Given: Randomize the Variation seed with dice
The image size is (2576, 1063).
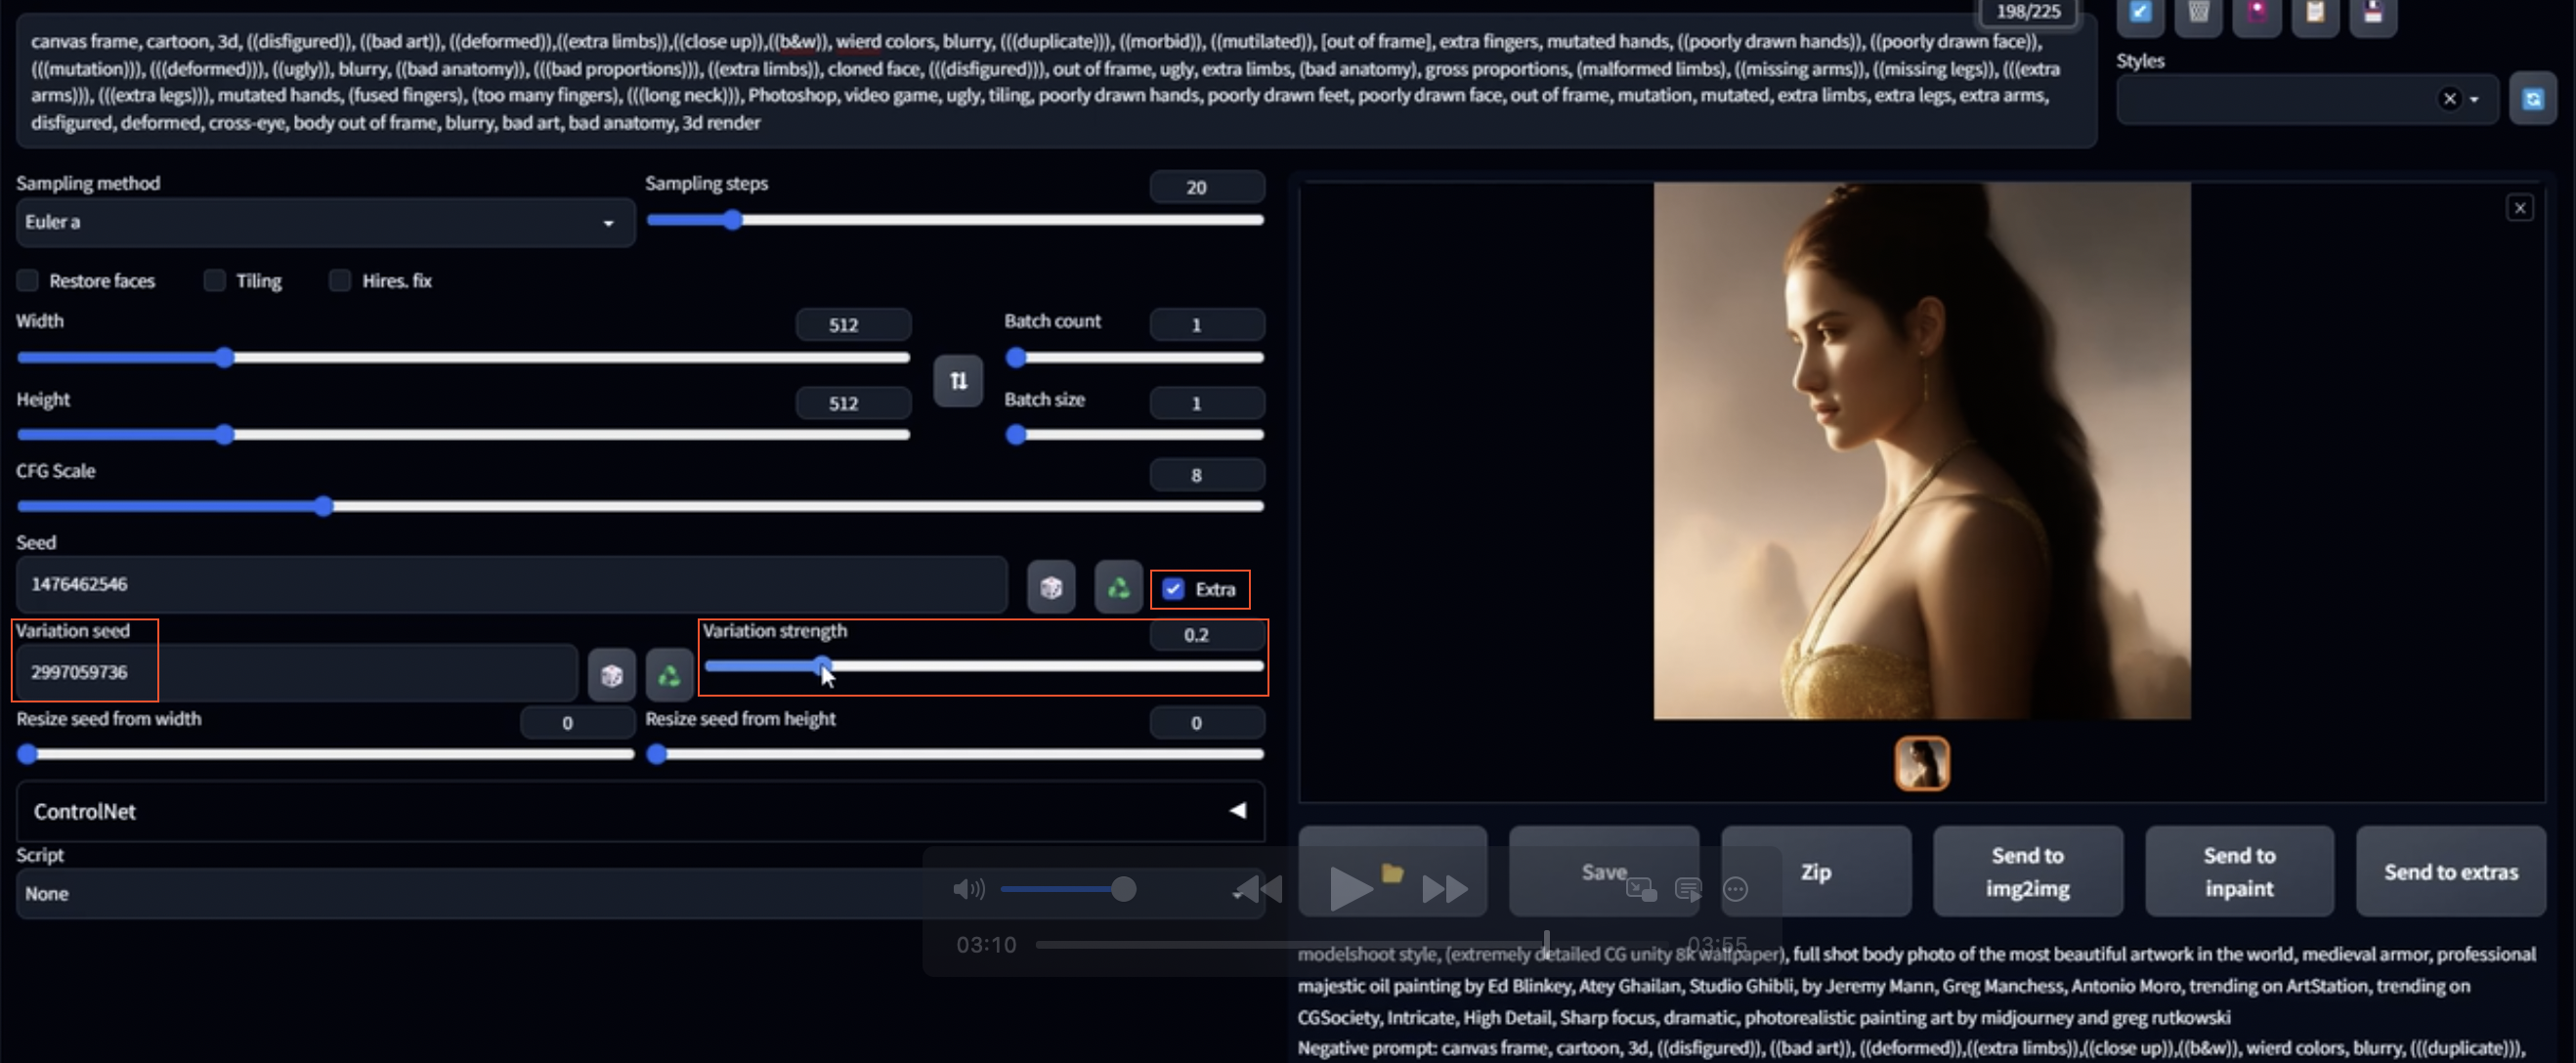Looking at the screenshot, I should [611, 675].
